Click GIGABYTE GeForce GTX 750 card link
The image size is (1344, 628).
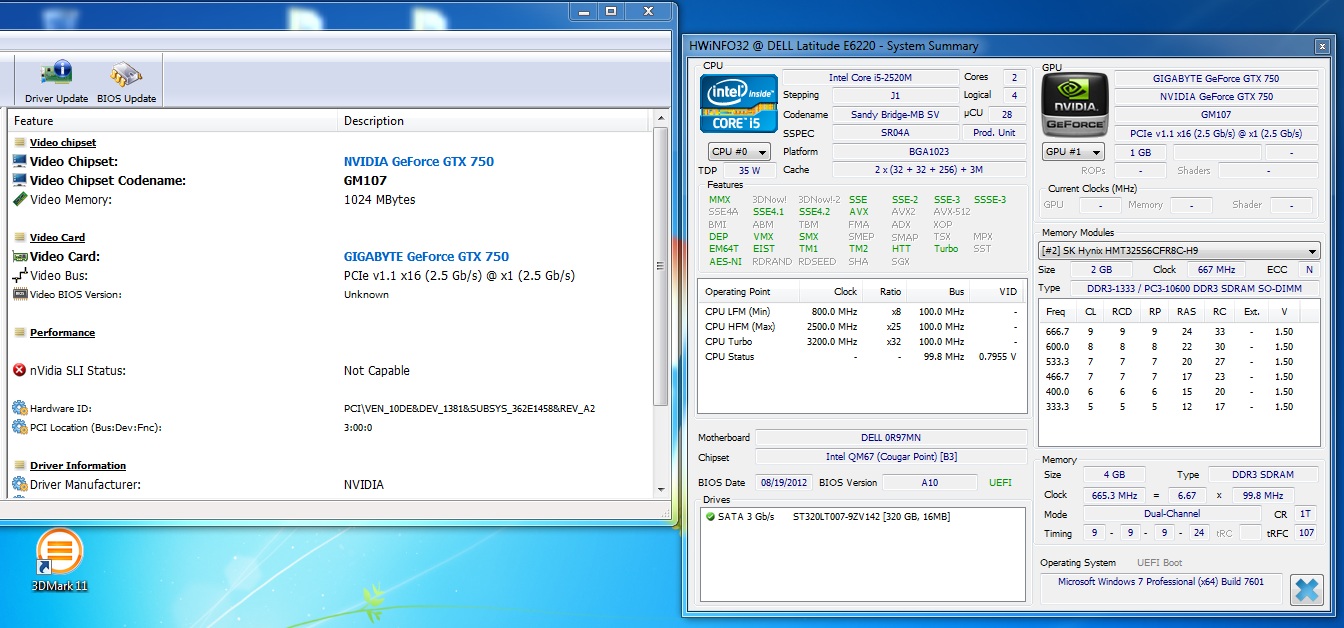pos(426,256)
